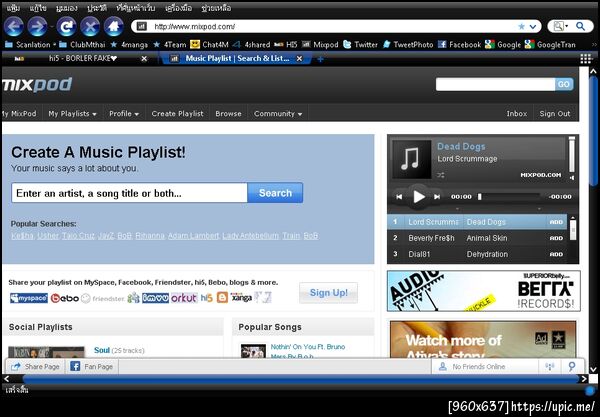
Task: Click the browser Back arrow button
Action: (14, 26)
